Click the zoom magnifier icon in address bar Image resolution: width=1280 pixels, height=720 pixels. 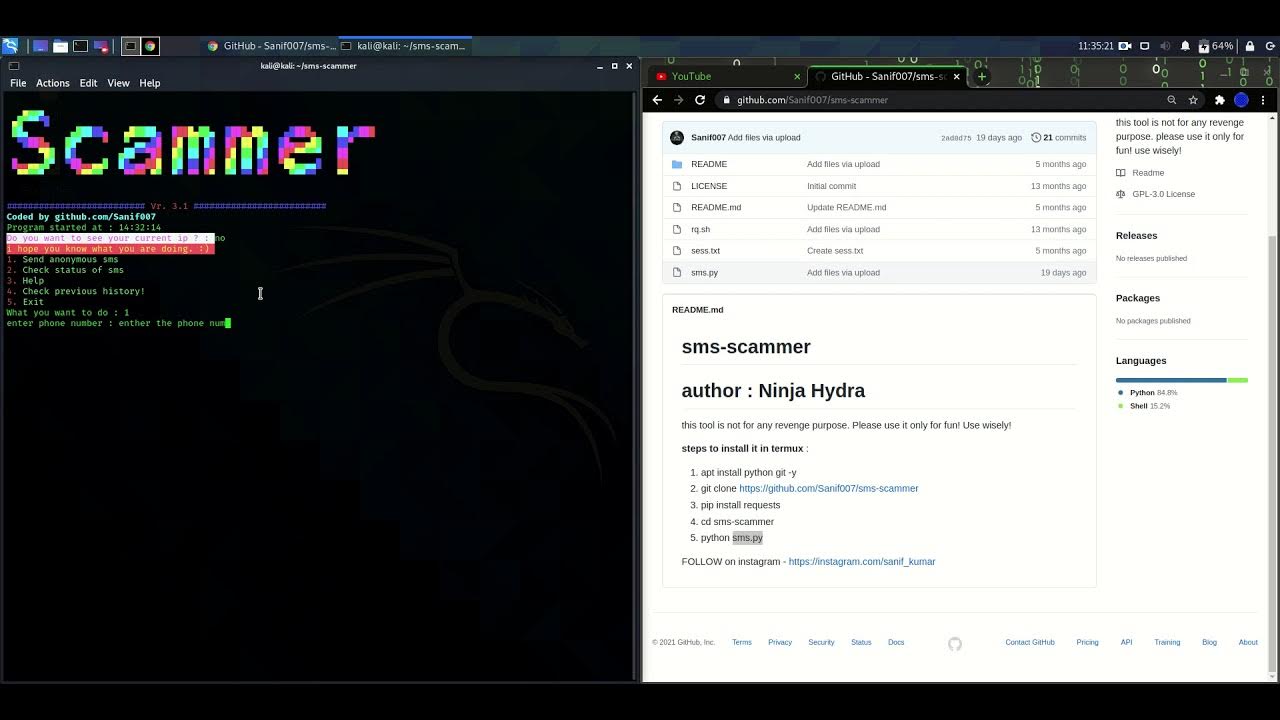[1172, 100]
